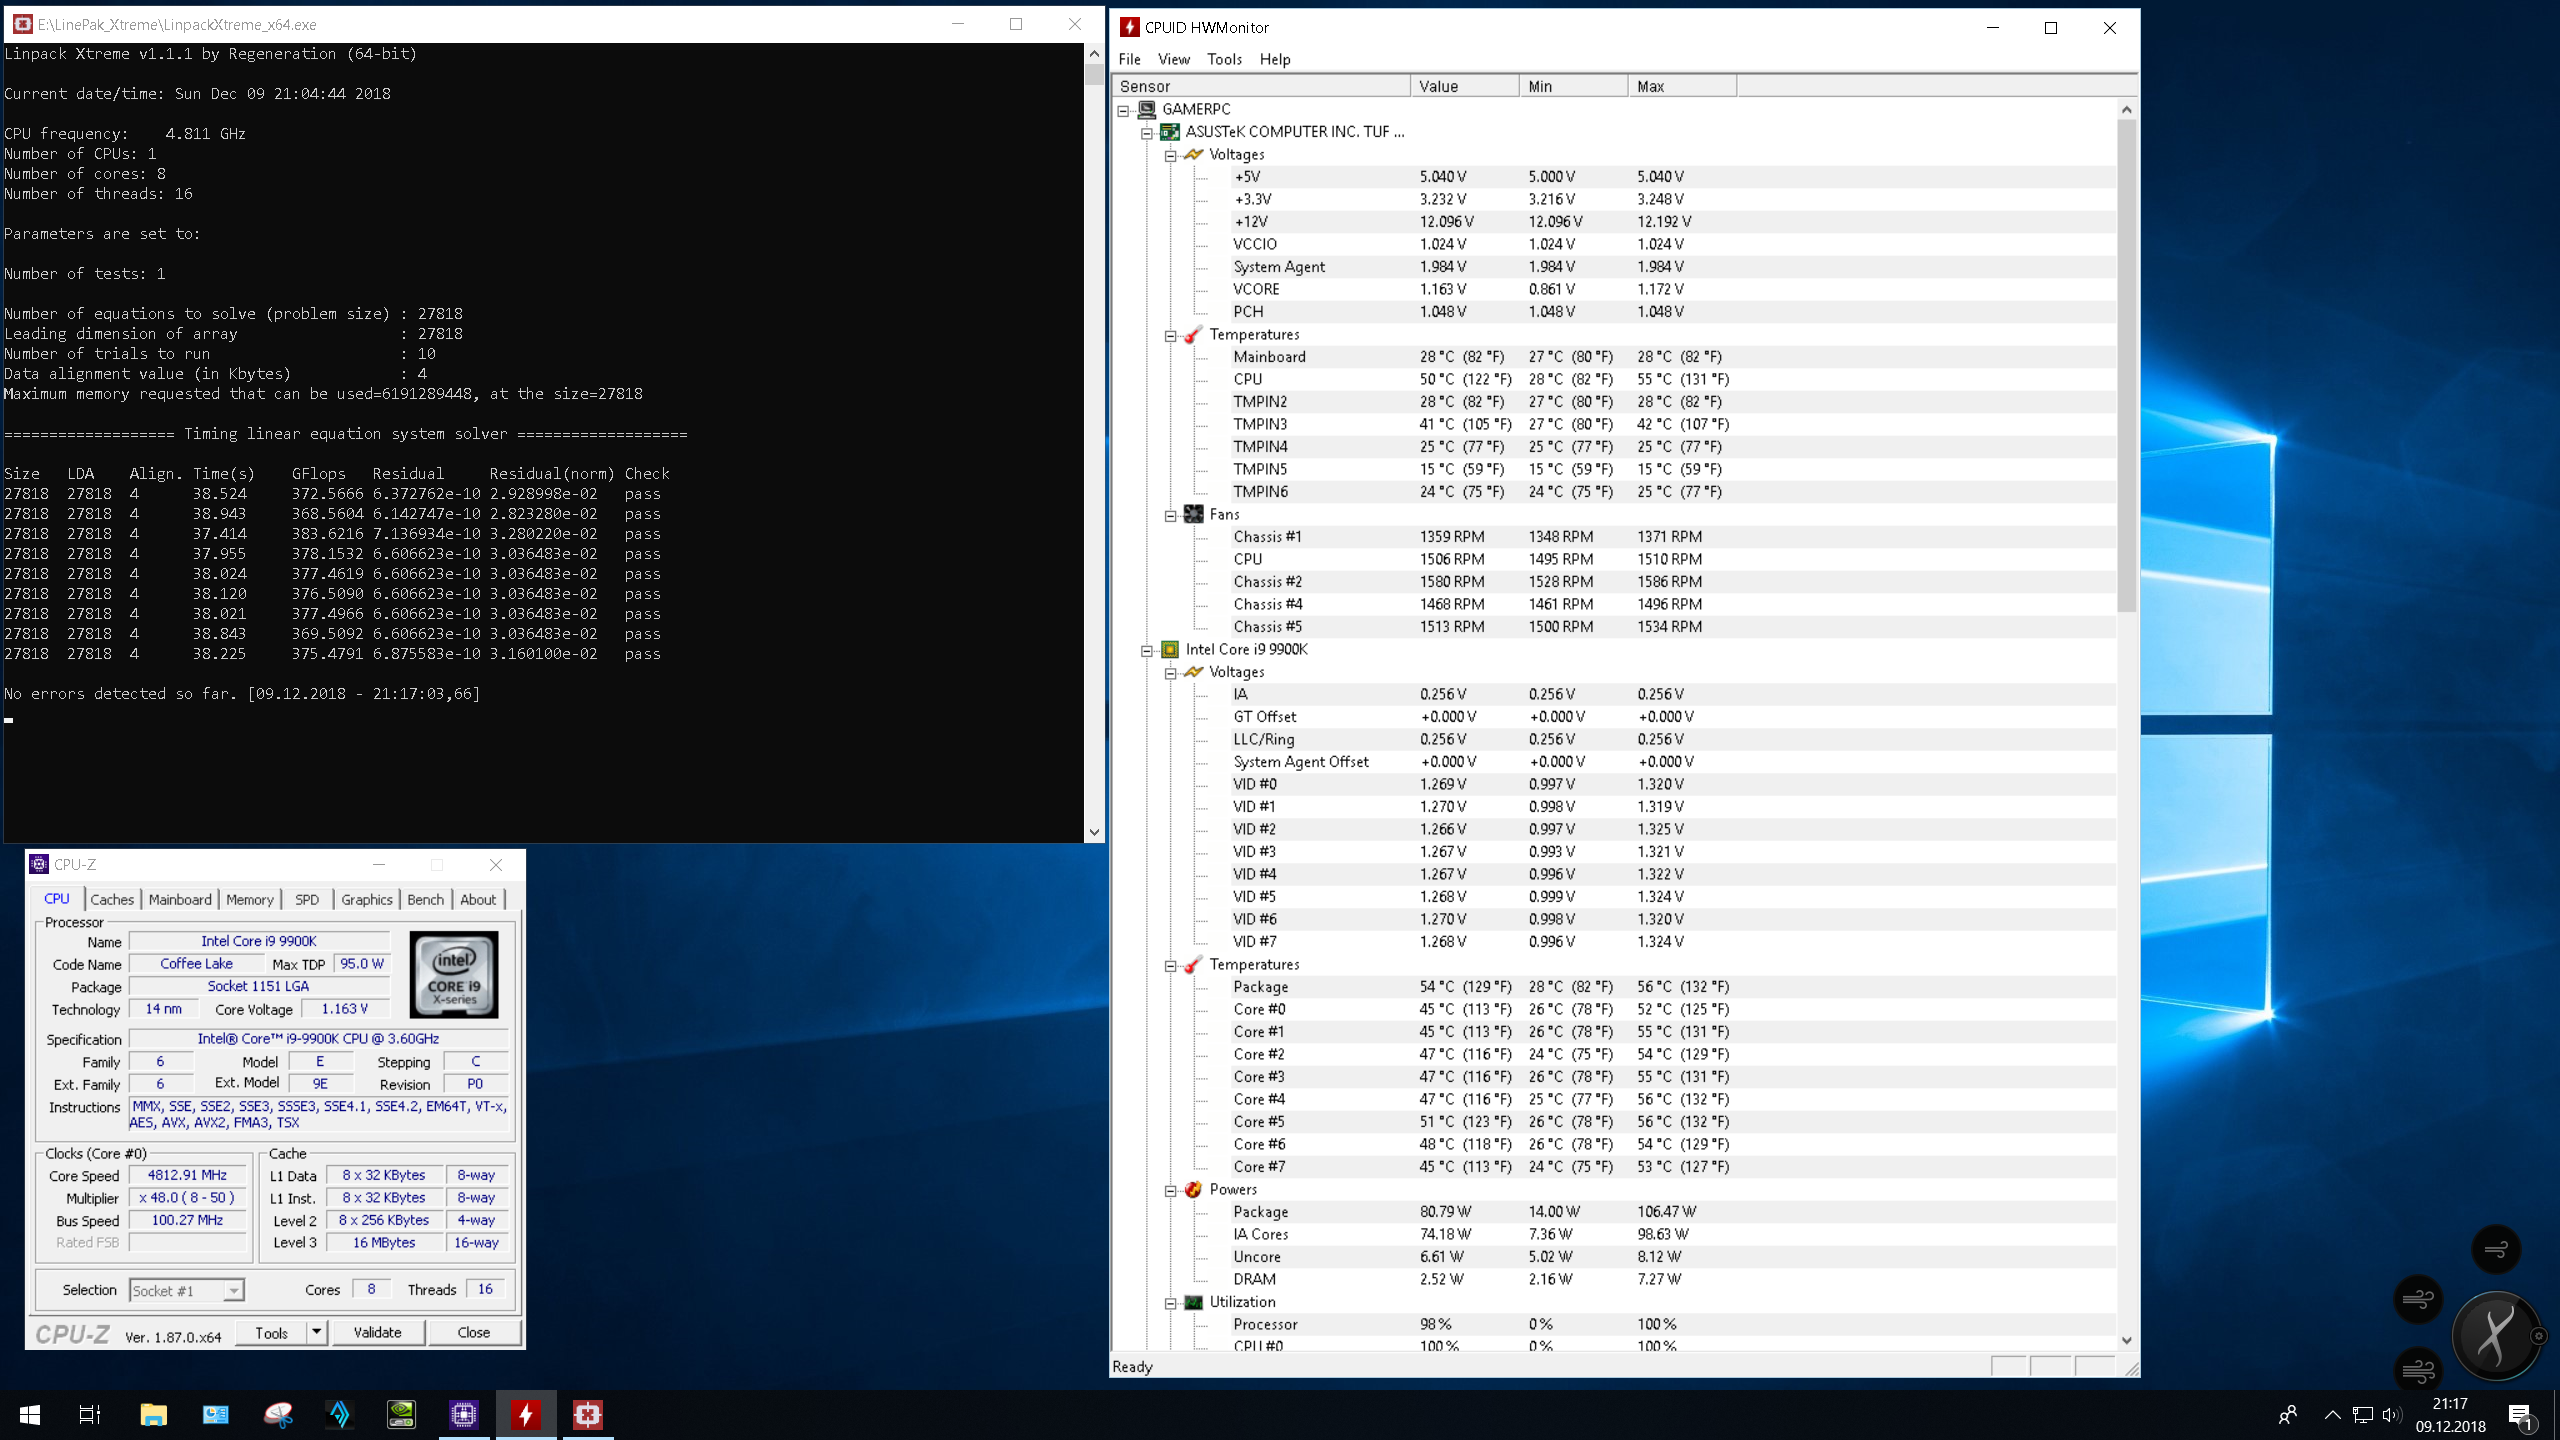Click the GAMERPC computer icon in HWMonitor
Image resolution: width=2560 pixels, height=1440 pixels.
coord(1147,109)
